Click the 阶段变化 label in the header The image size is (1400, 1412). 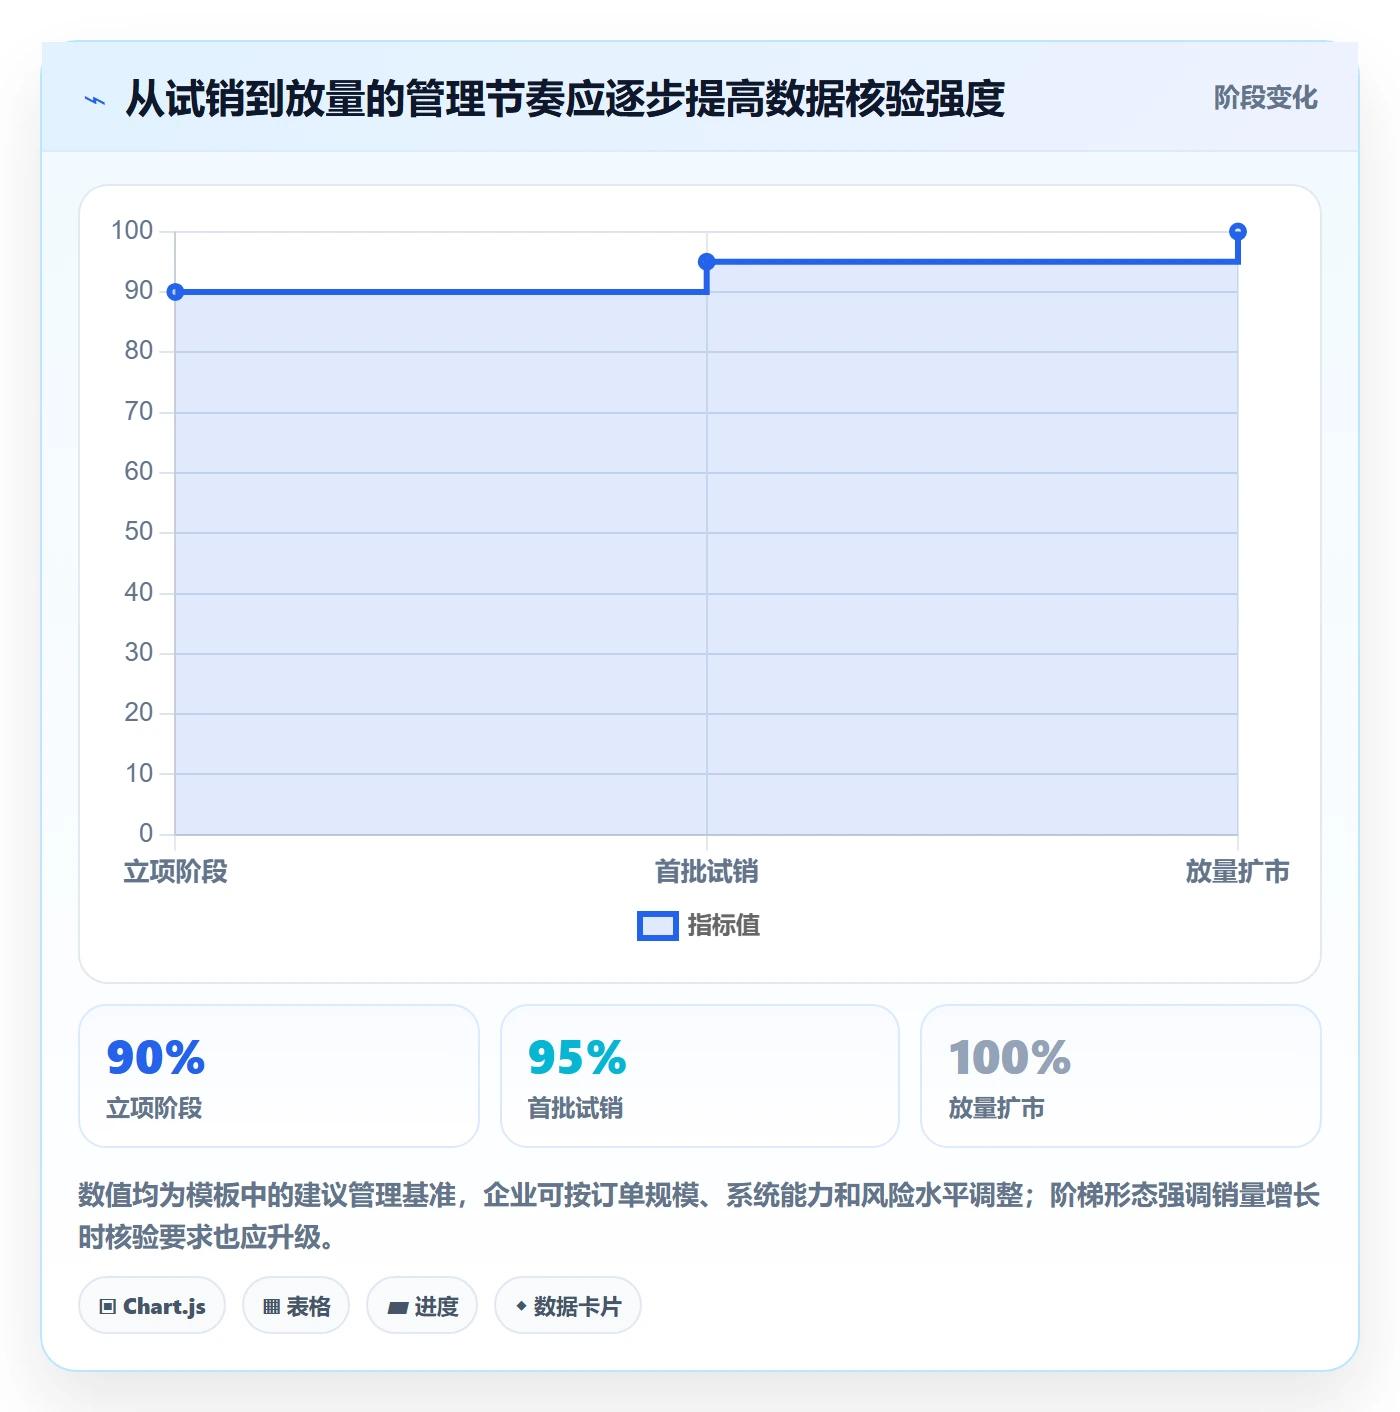(1265, 98)
